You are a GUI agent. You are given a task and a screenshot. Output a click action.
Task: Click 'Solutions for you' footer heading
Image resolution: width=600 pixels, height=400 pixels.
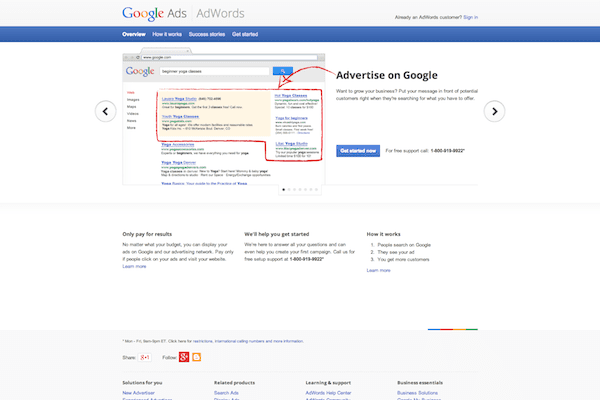pyautogui.click(x=142, y=383)
